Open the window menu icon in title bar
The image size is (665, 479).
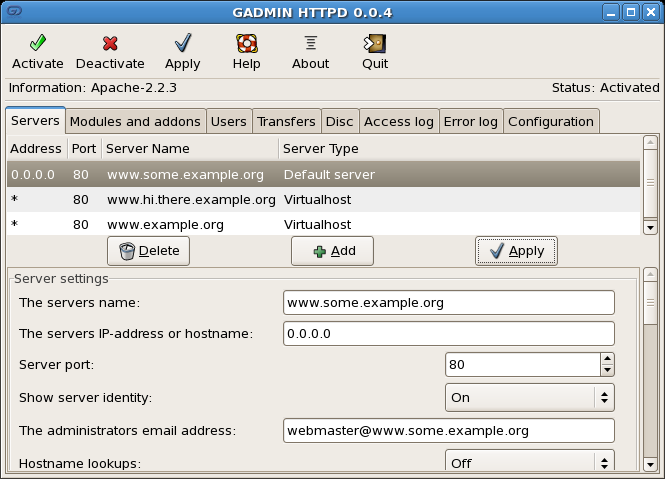12,12
